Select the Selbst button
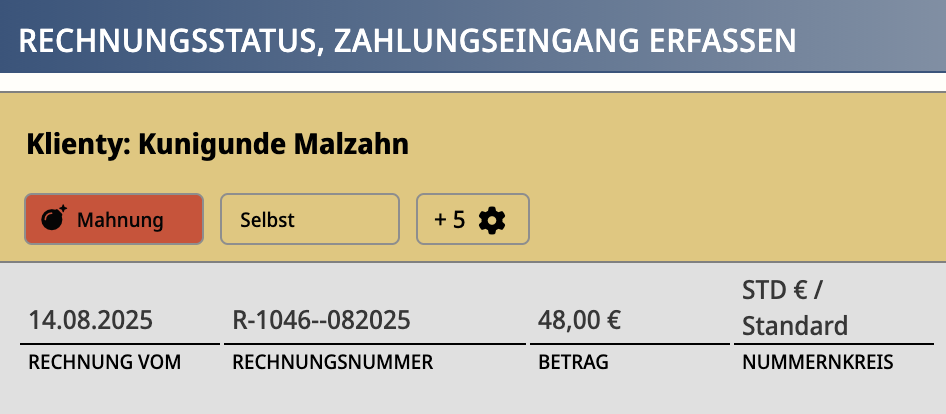Screen dimensions: 946x414 pos(309,220)
